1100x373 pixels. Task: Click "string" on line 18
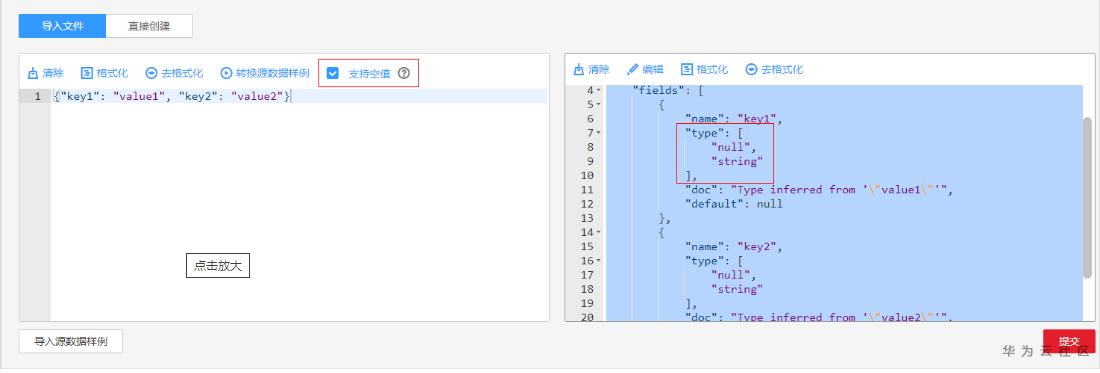click(x=737, y=289)
